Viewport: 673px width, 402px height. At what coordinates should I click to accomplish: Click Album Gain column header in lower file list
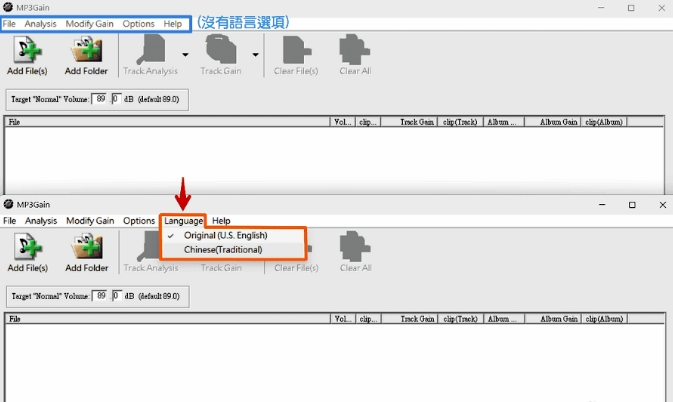pyautogui.click(x=558, y=320)
